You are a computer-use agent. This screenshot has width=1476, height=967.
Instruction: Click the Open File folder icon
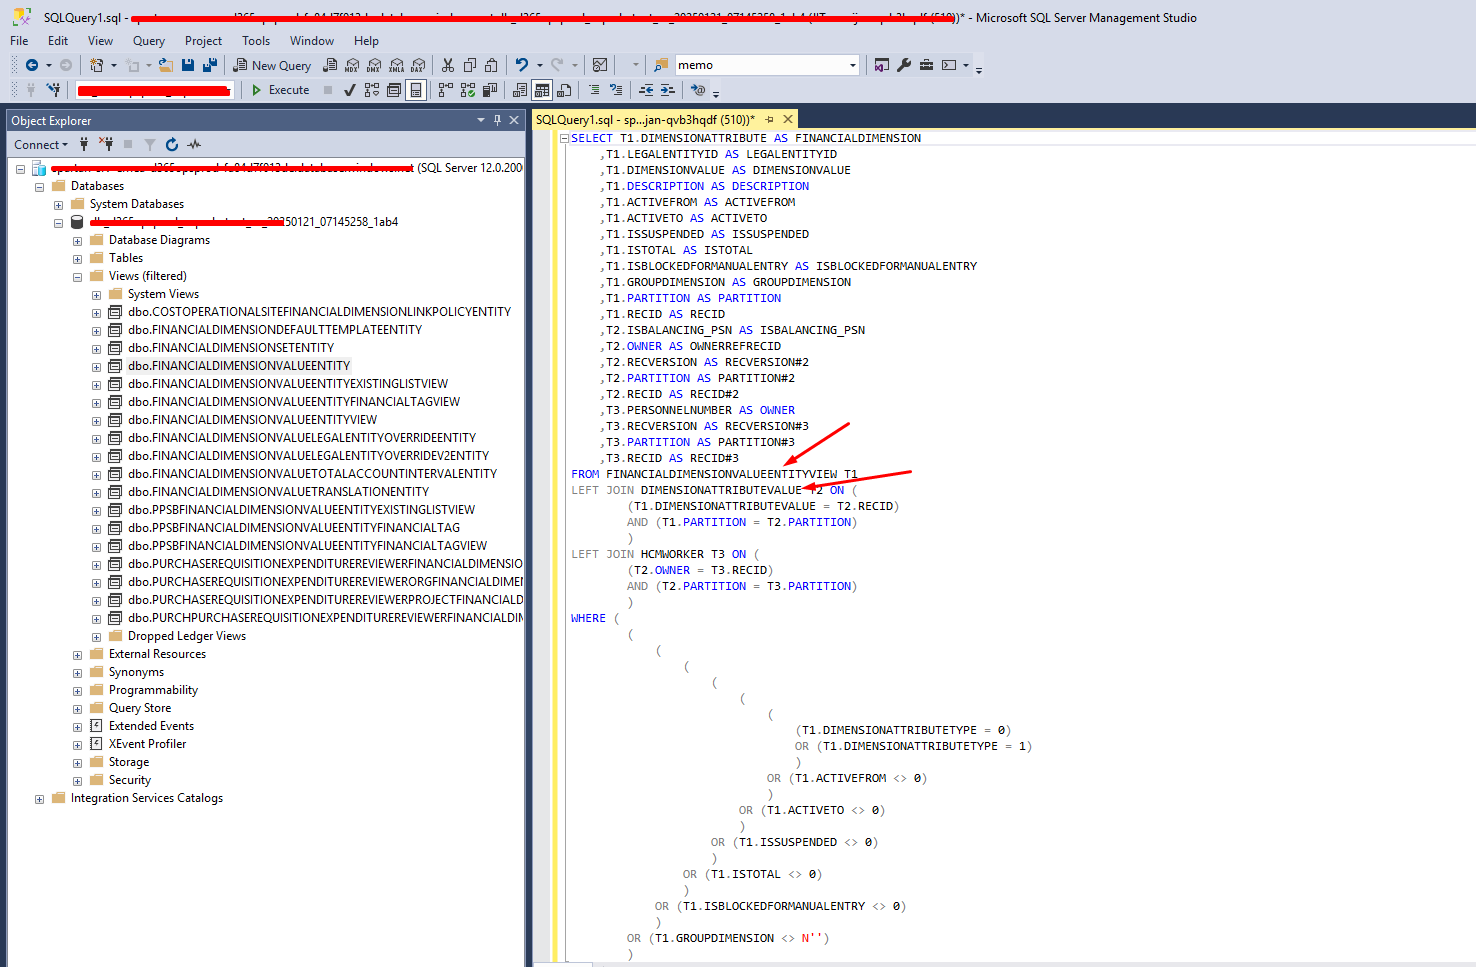(x=165, y=65)
